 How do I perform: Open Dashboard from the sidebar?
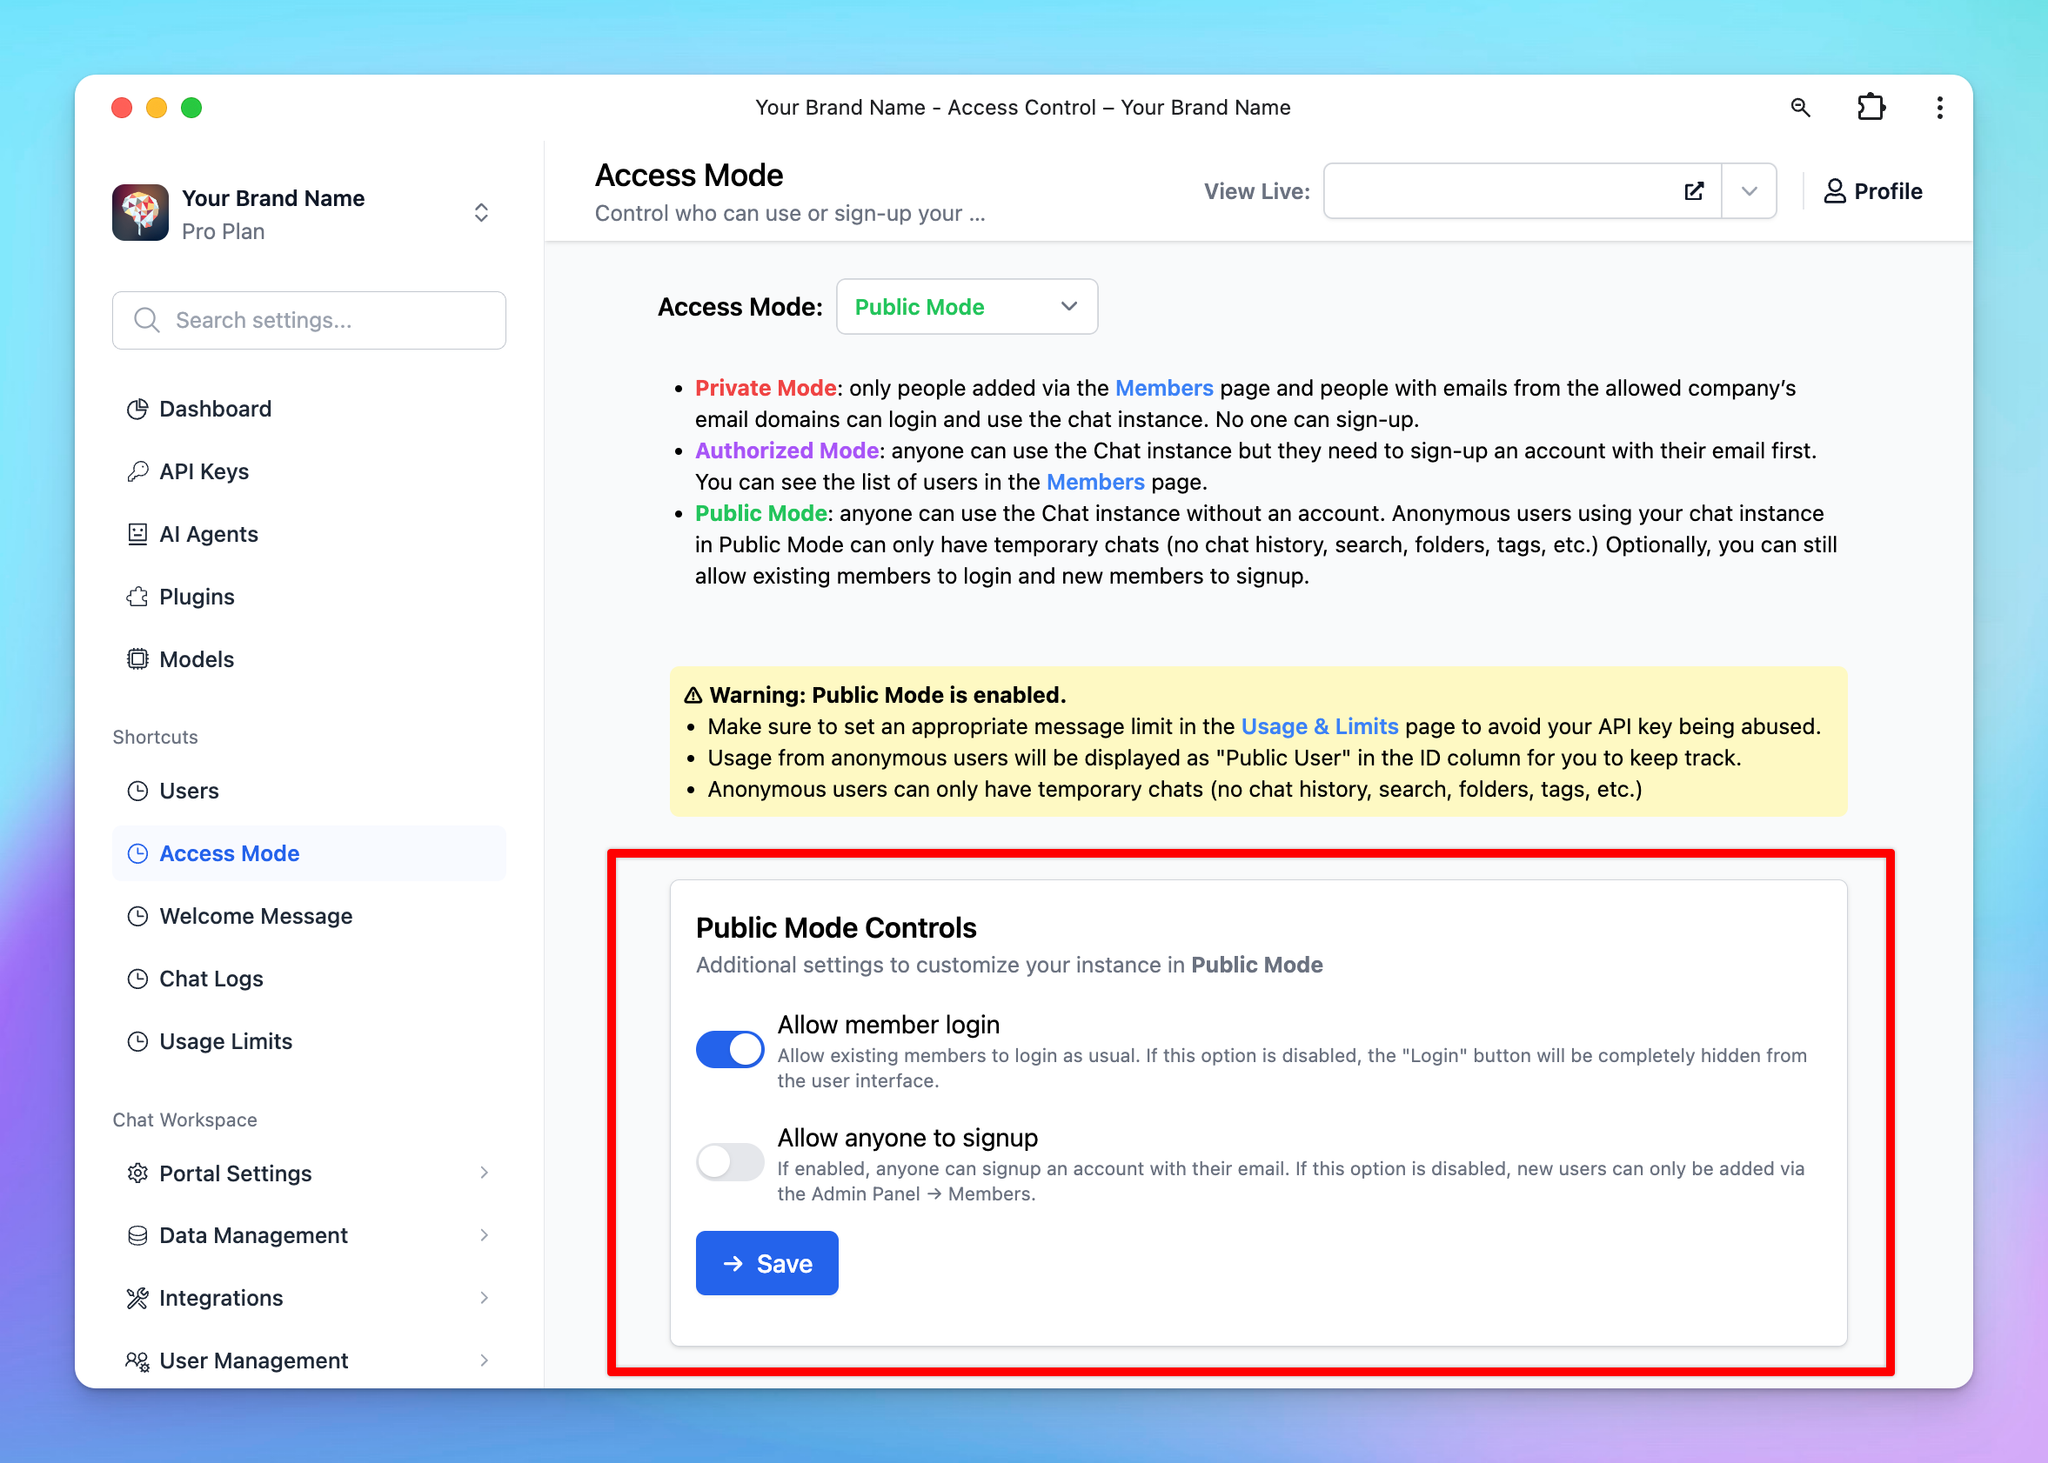[x=309, y=409]
